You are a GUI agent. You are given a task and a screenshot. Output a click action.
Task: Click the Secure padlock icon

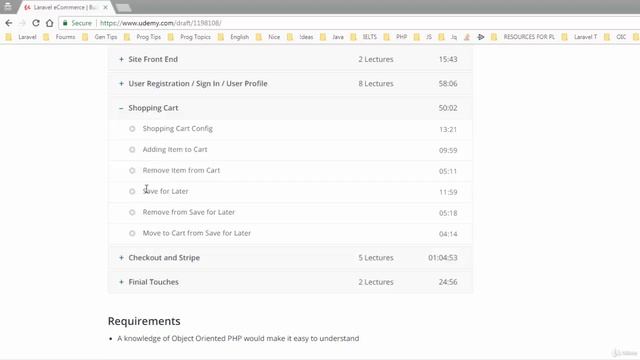65,23
